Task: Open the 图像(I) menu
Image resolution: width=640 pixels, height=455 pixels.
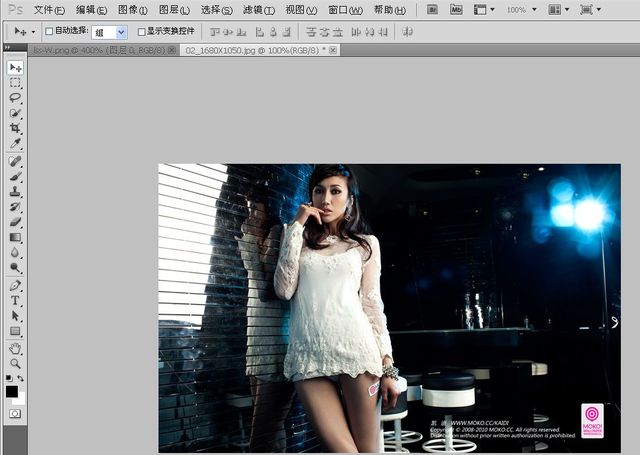Action: click(133, 10)
